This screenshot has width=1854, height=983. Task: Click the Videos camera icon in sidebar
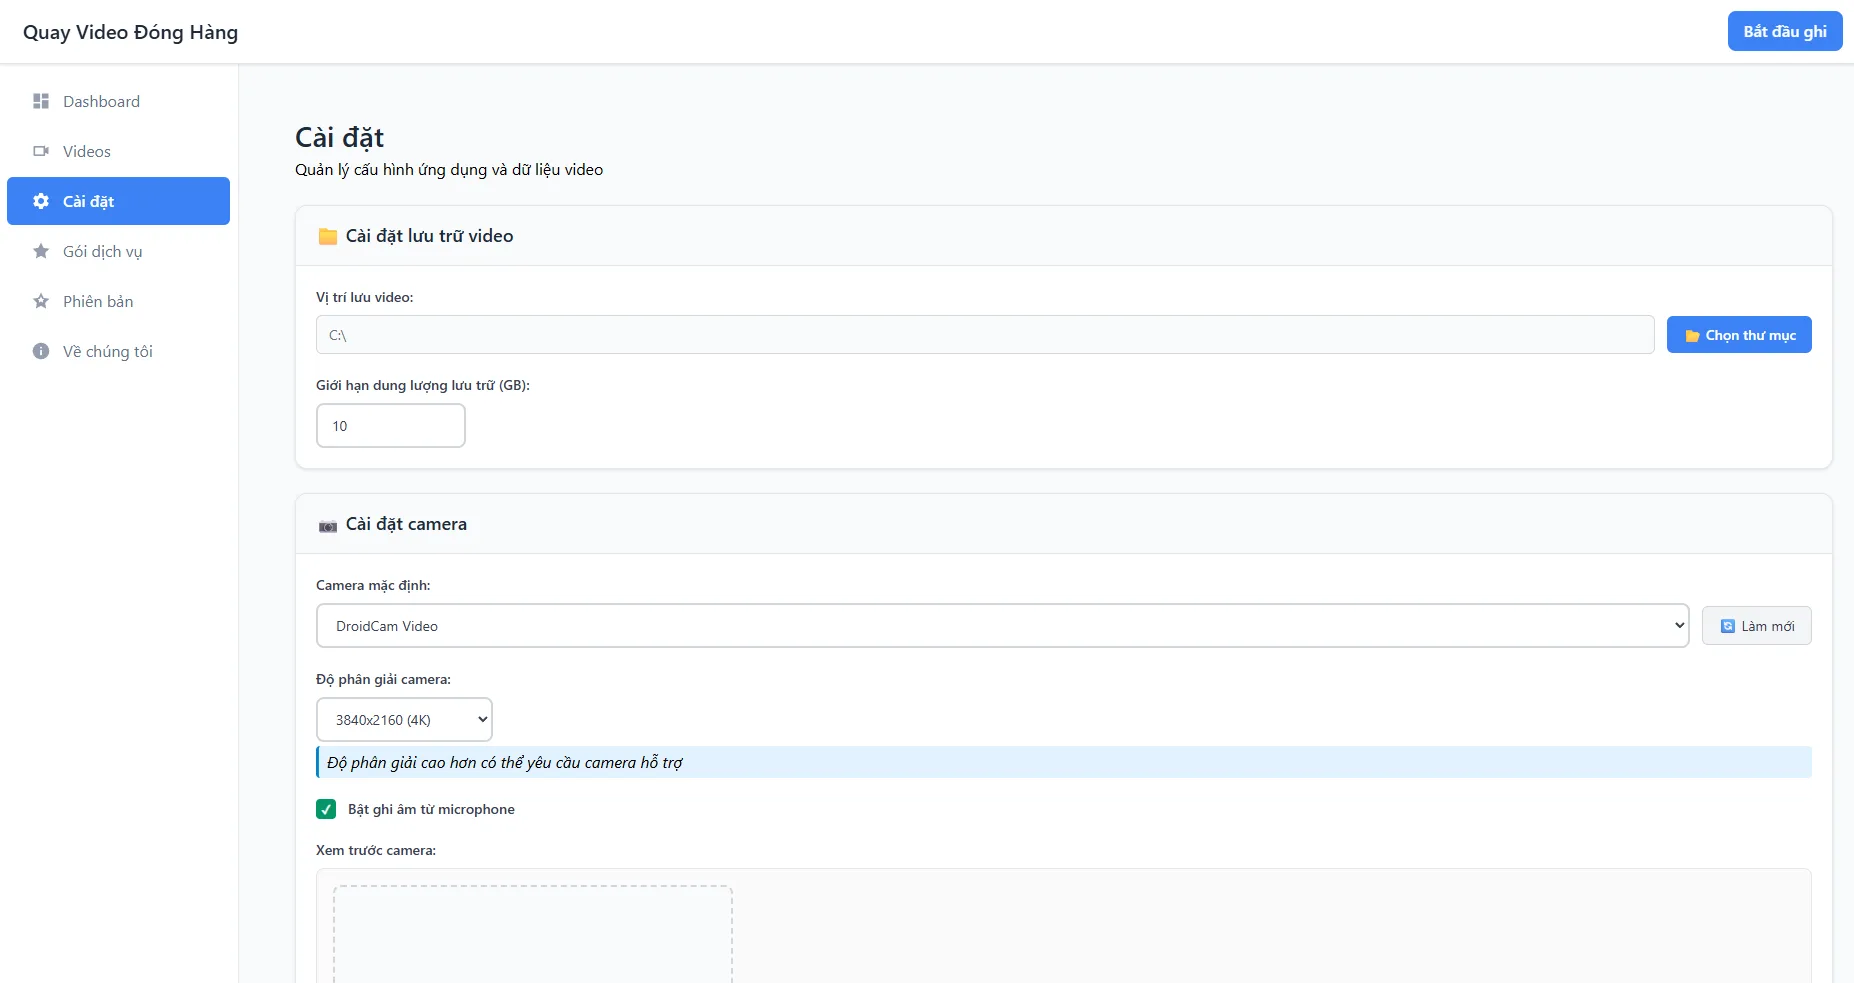click(x=41, y=151)
